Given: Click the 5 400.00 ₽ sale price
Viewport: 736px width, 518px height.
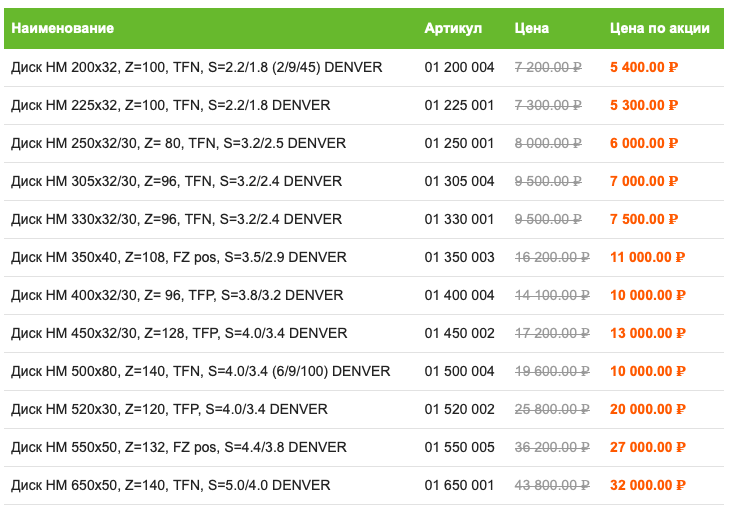Looking at the screenshot, I should coord(644,67).
